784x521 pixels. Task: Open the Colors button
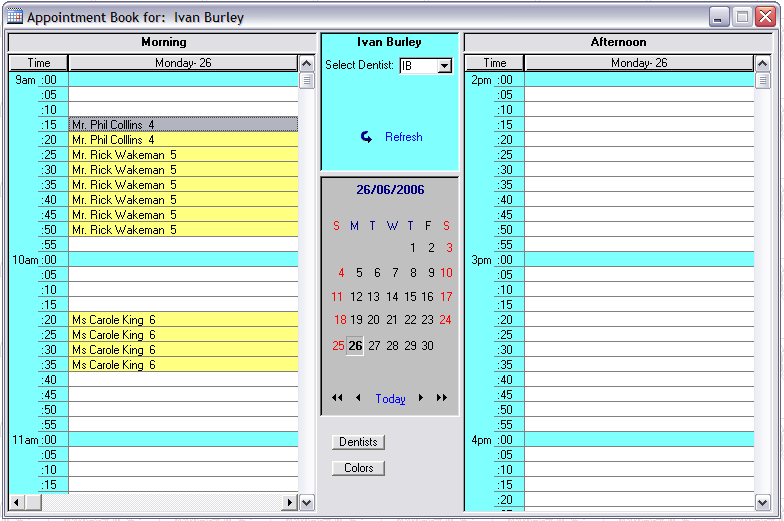pyautogui.click(x=358, y=468)
